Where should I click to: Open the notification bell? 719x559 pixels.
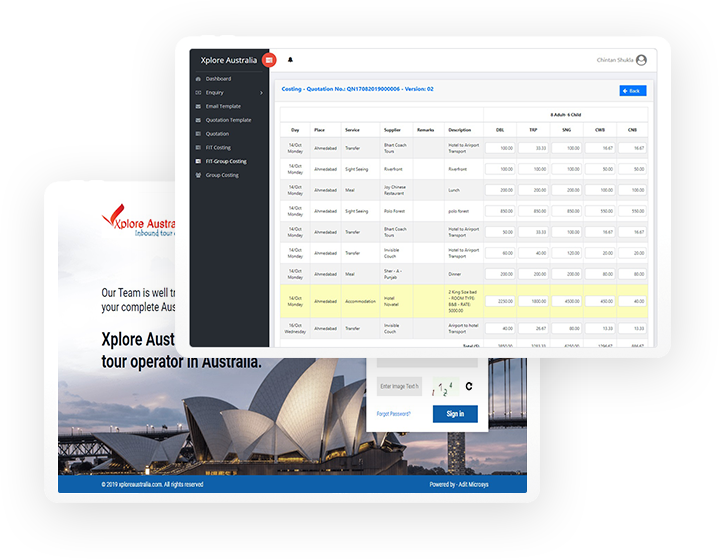[290, 60]
